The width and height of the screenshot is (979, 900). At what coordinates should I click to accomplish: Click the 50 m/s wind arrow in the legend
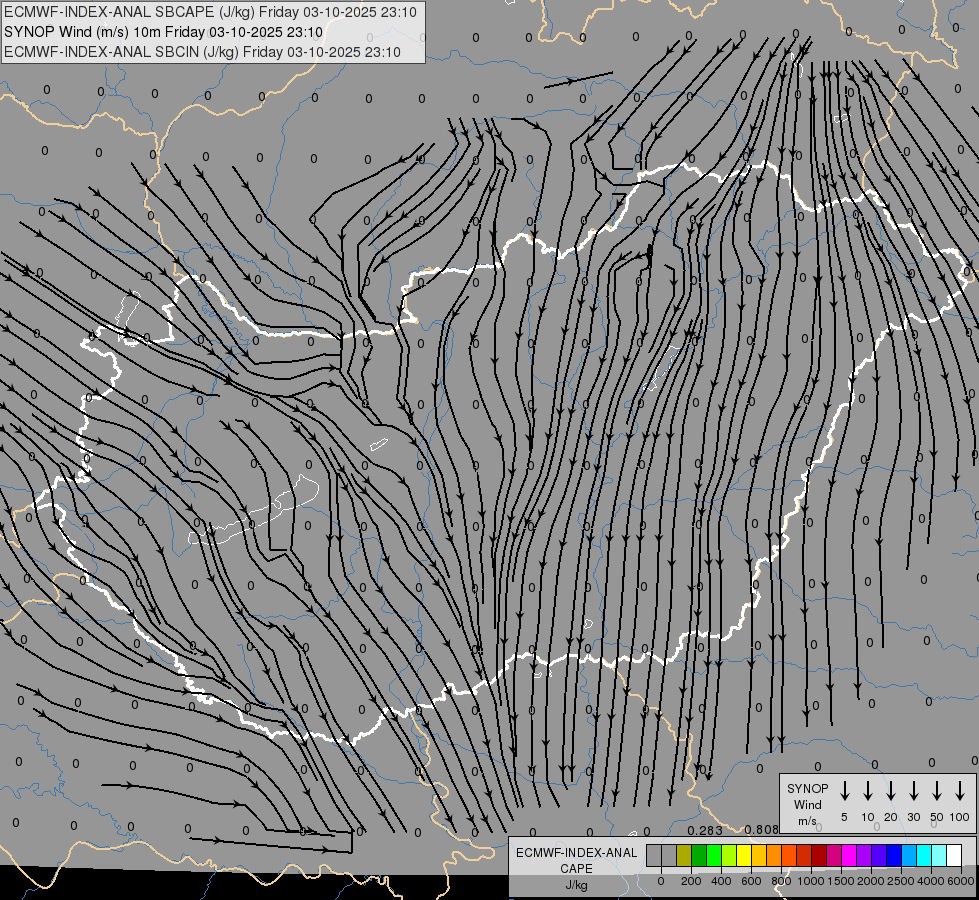(937, 790)
